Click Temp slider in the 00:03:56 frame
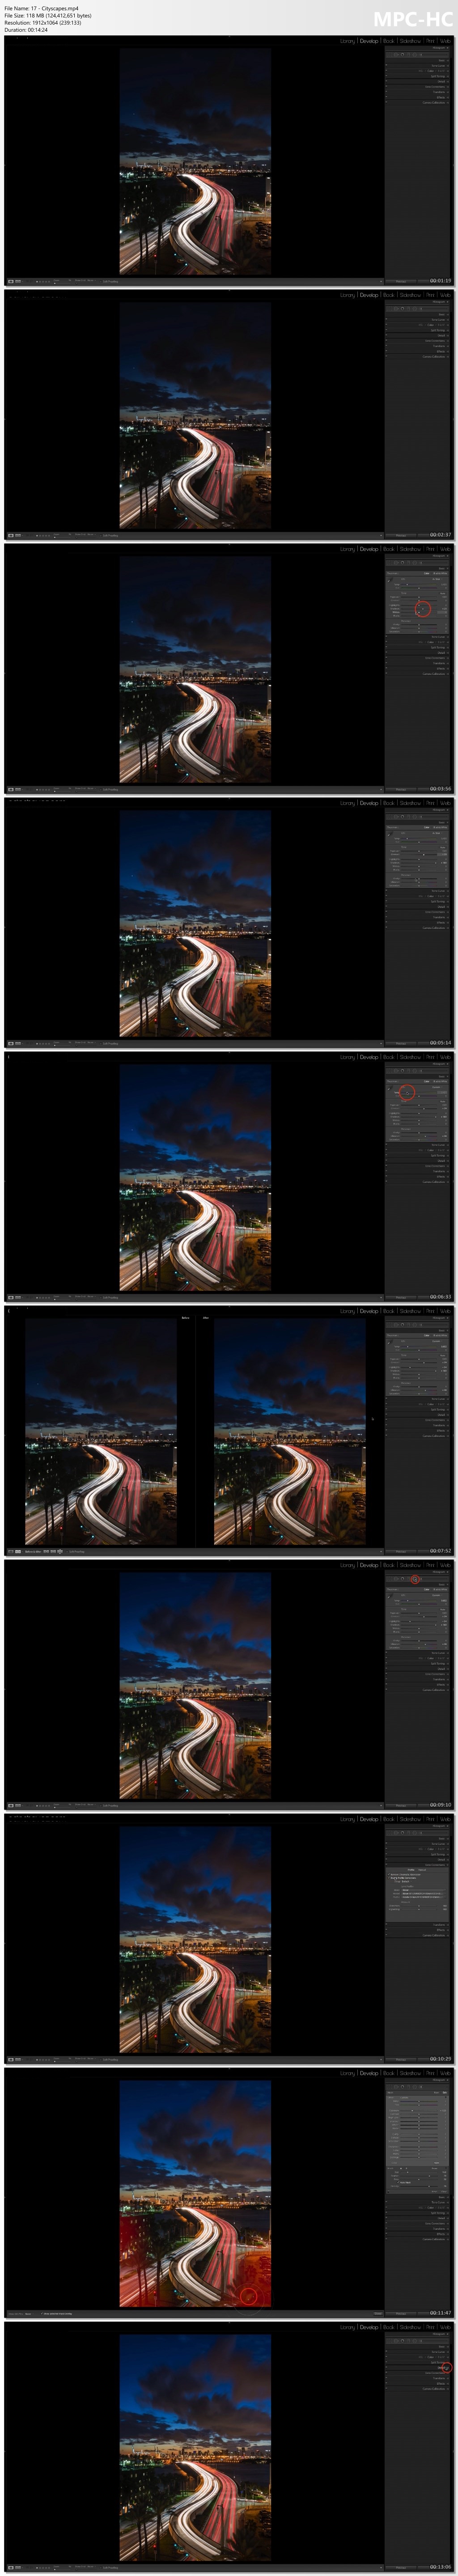458x2576 pixels. [420, 584]
